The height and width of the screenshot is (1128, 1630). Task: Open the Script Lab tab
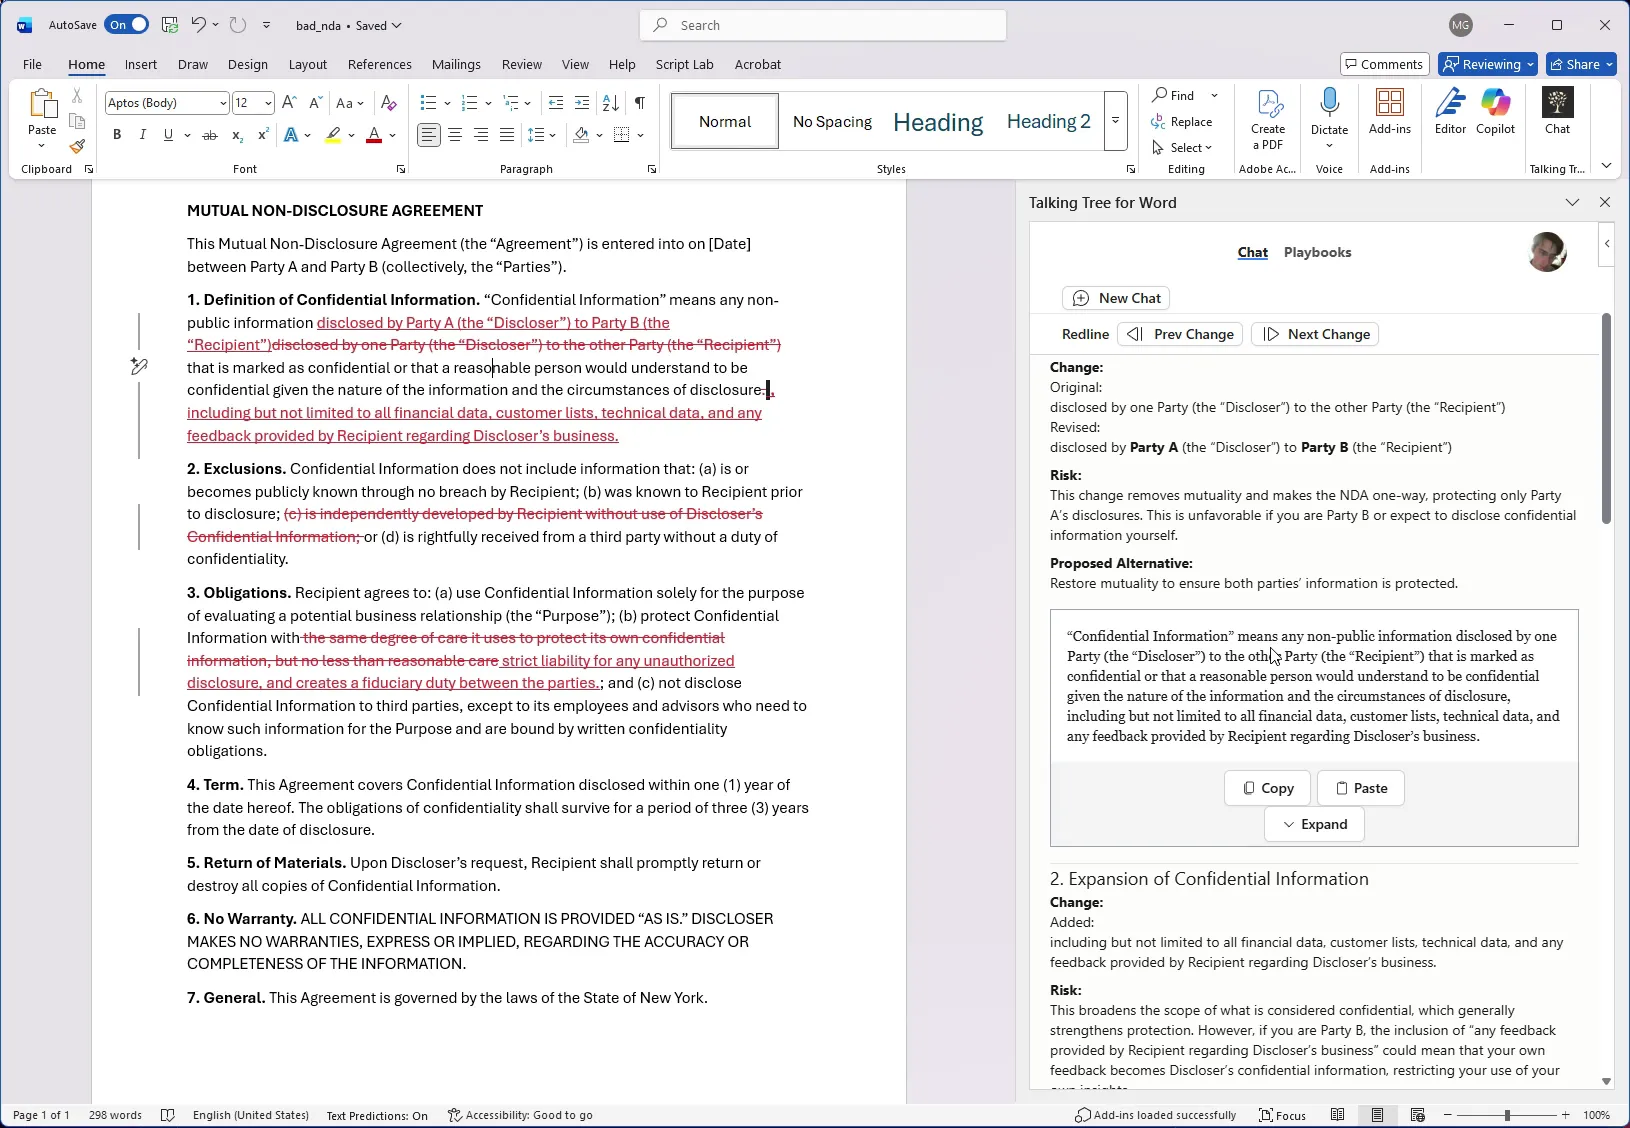pyautogui.click(x=685, y=64)
